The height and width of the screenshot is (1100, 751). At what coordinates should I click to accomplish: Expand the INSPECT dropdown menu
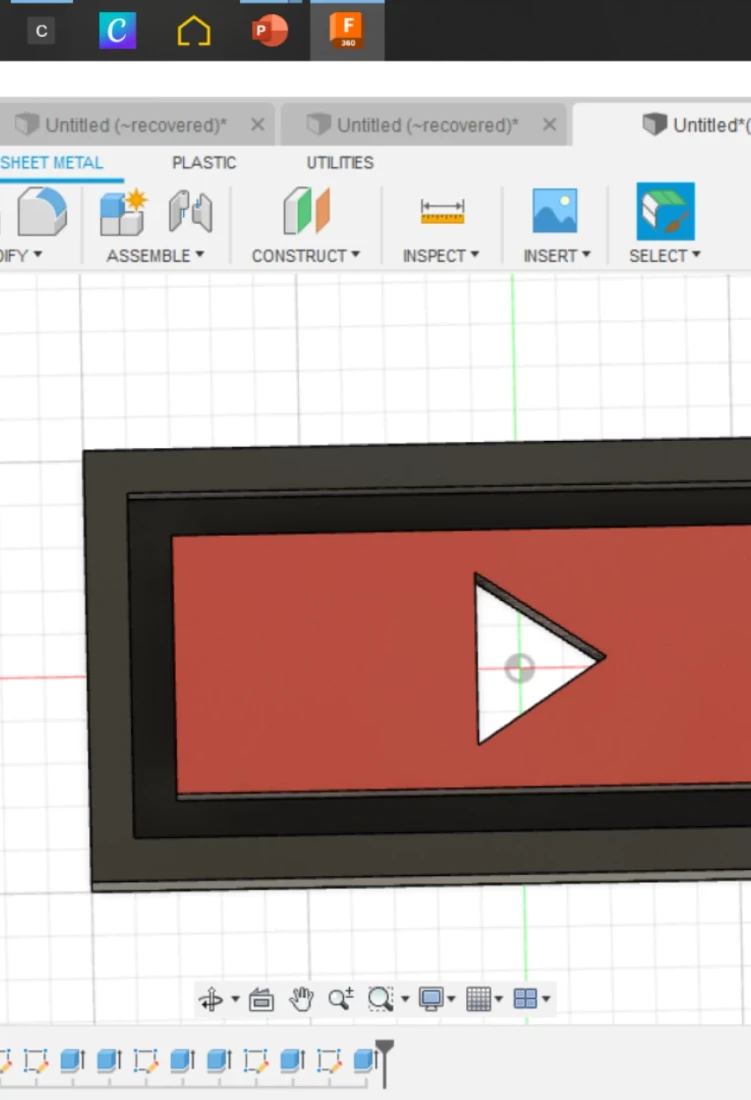coord(440,255)
